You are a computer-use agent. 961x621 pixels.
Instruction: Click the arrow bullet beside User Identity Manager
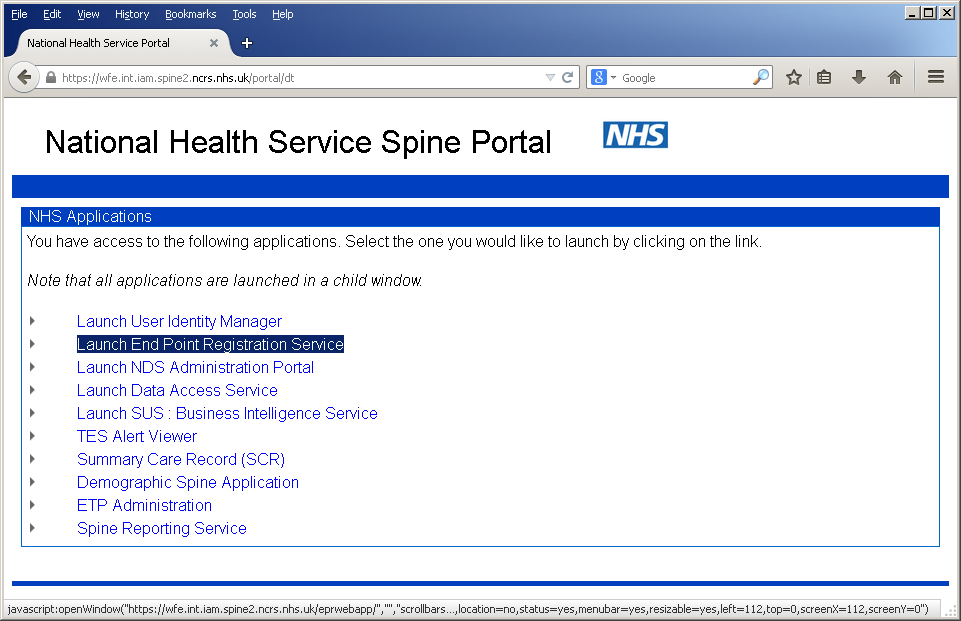[x=32, y=321]
